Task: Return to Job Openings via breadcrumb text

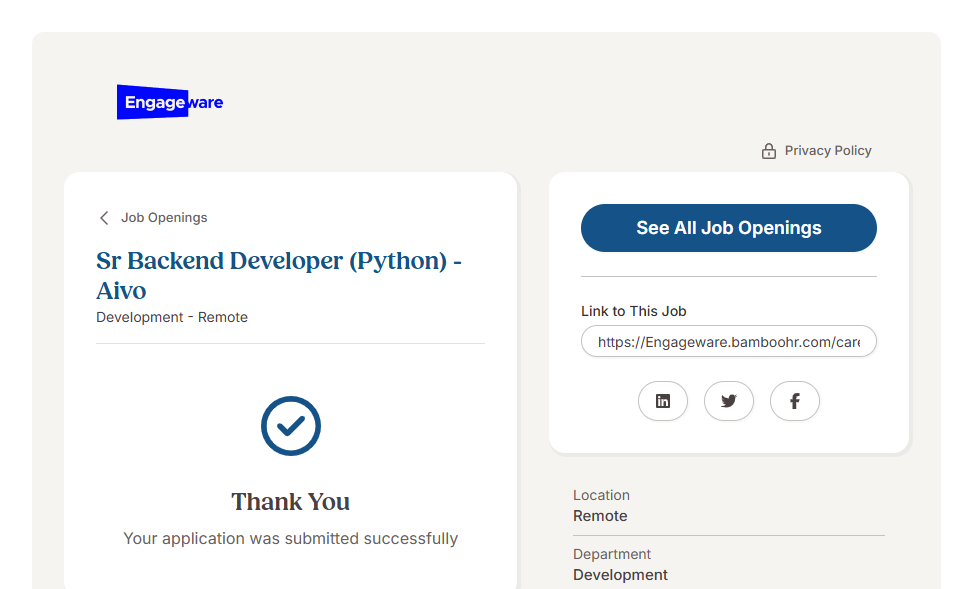Action: coord(164,218)
